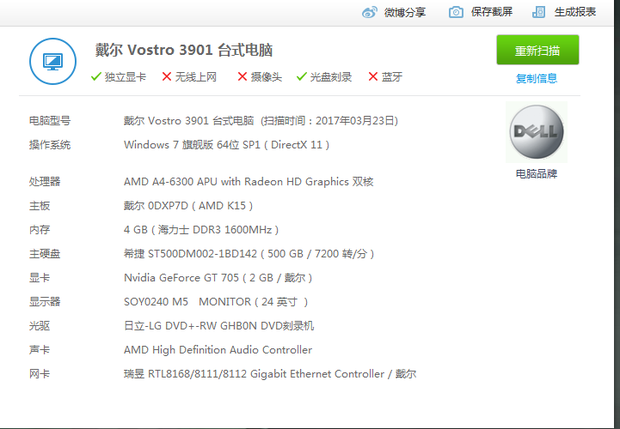The height and width of the screenshot is (429, 620).
Task: Click the 电脑型号 label
Action: click(x=50, y=121)
